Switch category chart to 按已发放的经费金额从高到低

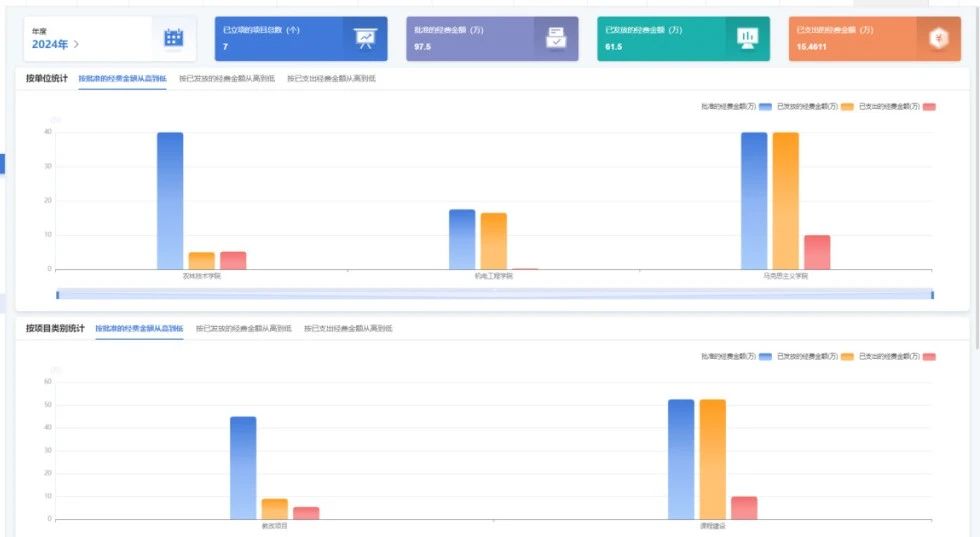pyautogui.click(x=243, y=328)
